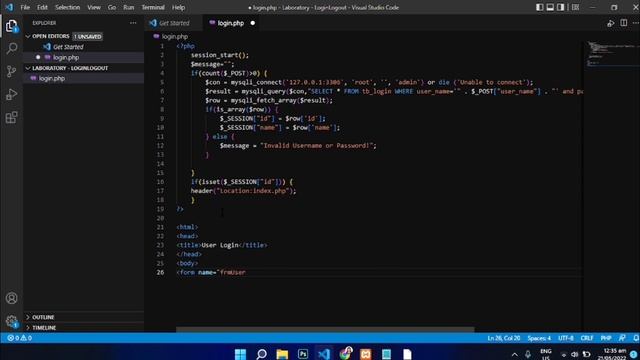Click Ln 26, Col 20 status entry
640x360 pixels.
coord(504,338)
